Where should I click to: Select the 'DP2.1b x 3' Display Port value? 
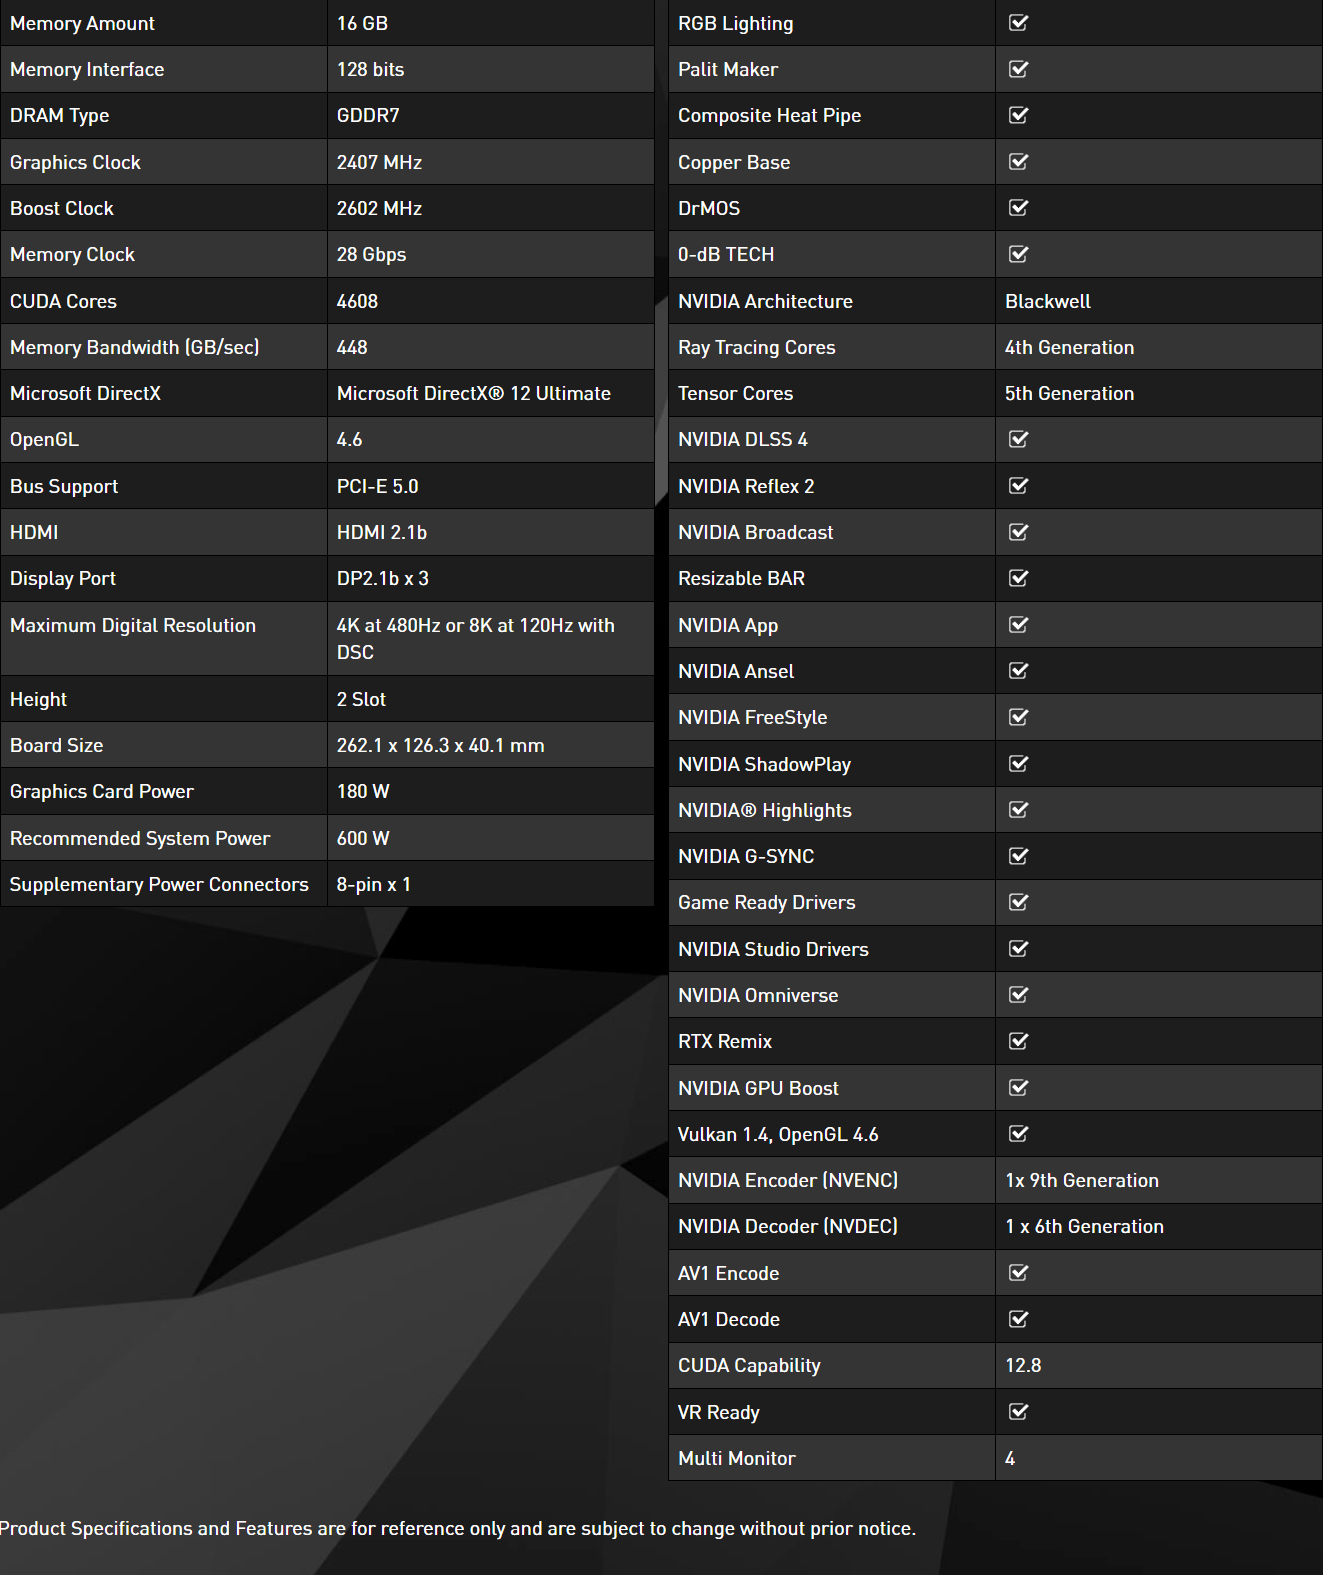[x=383, y=578]
